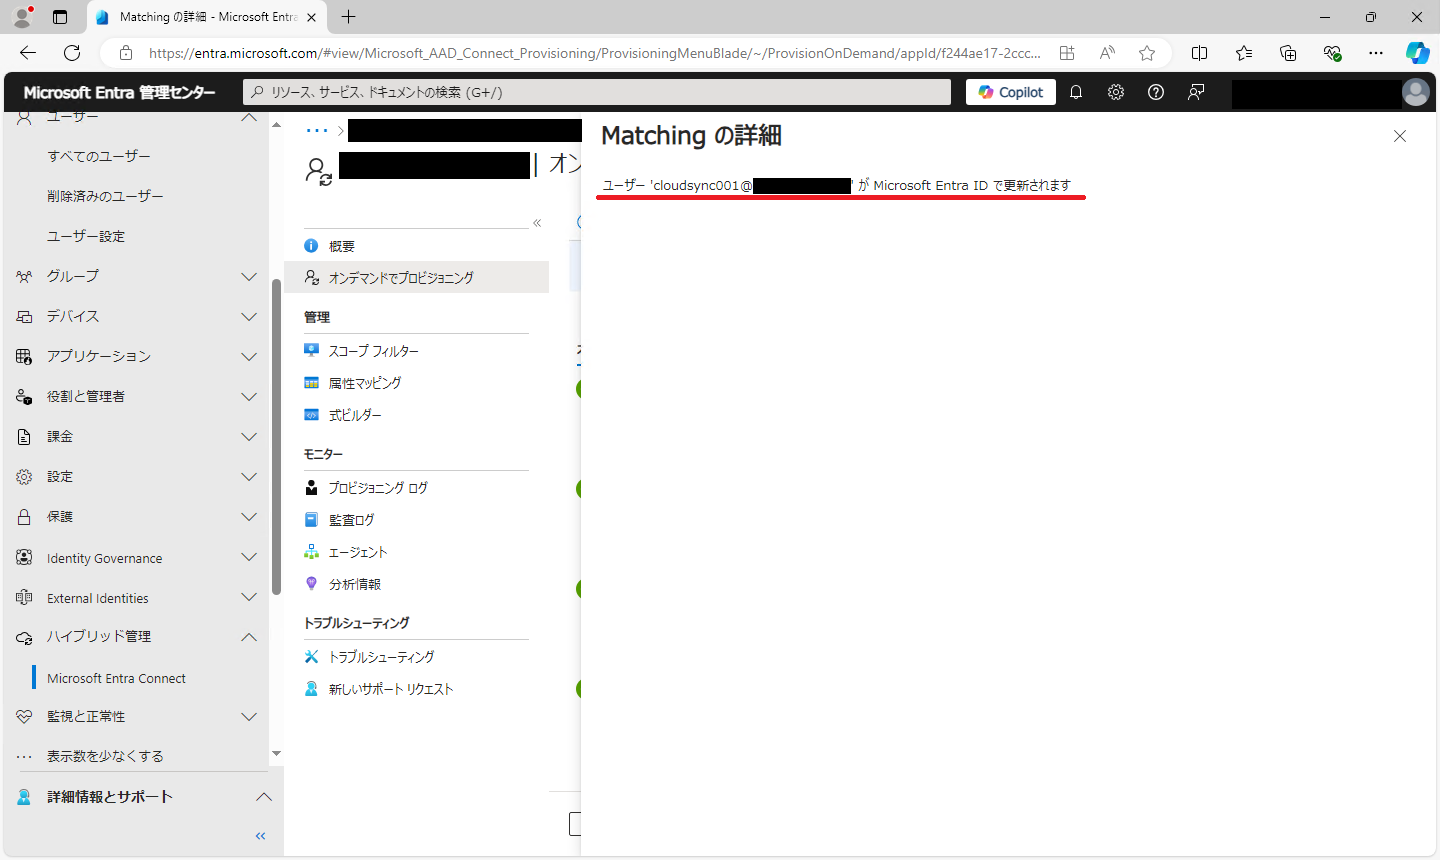The image size is (1440, 860).
Task: Expand Identity Governance section chevron
Action: (249, 557)
